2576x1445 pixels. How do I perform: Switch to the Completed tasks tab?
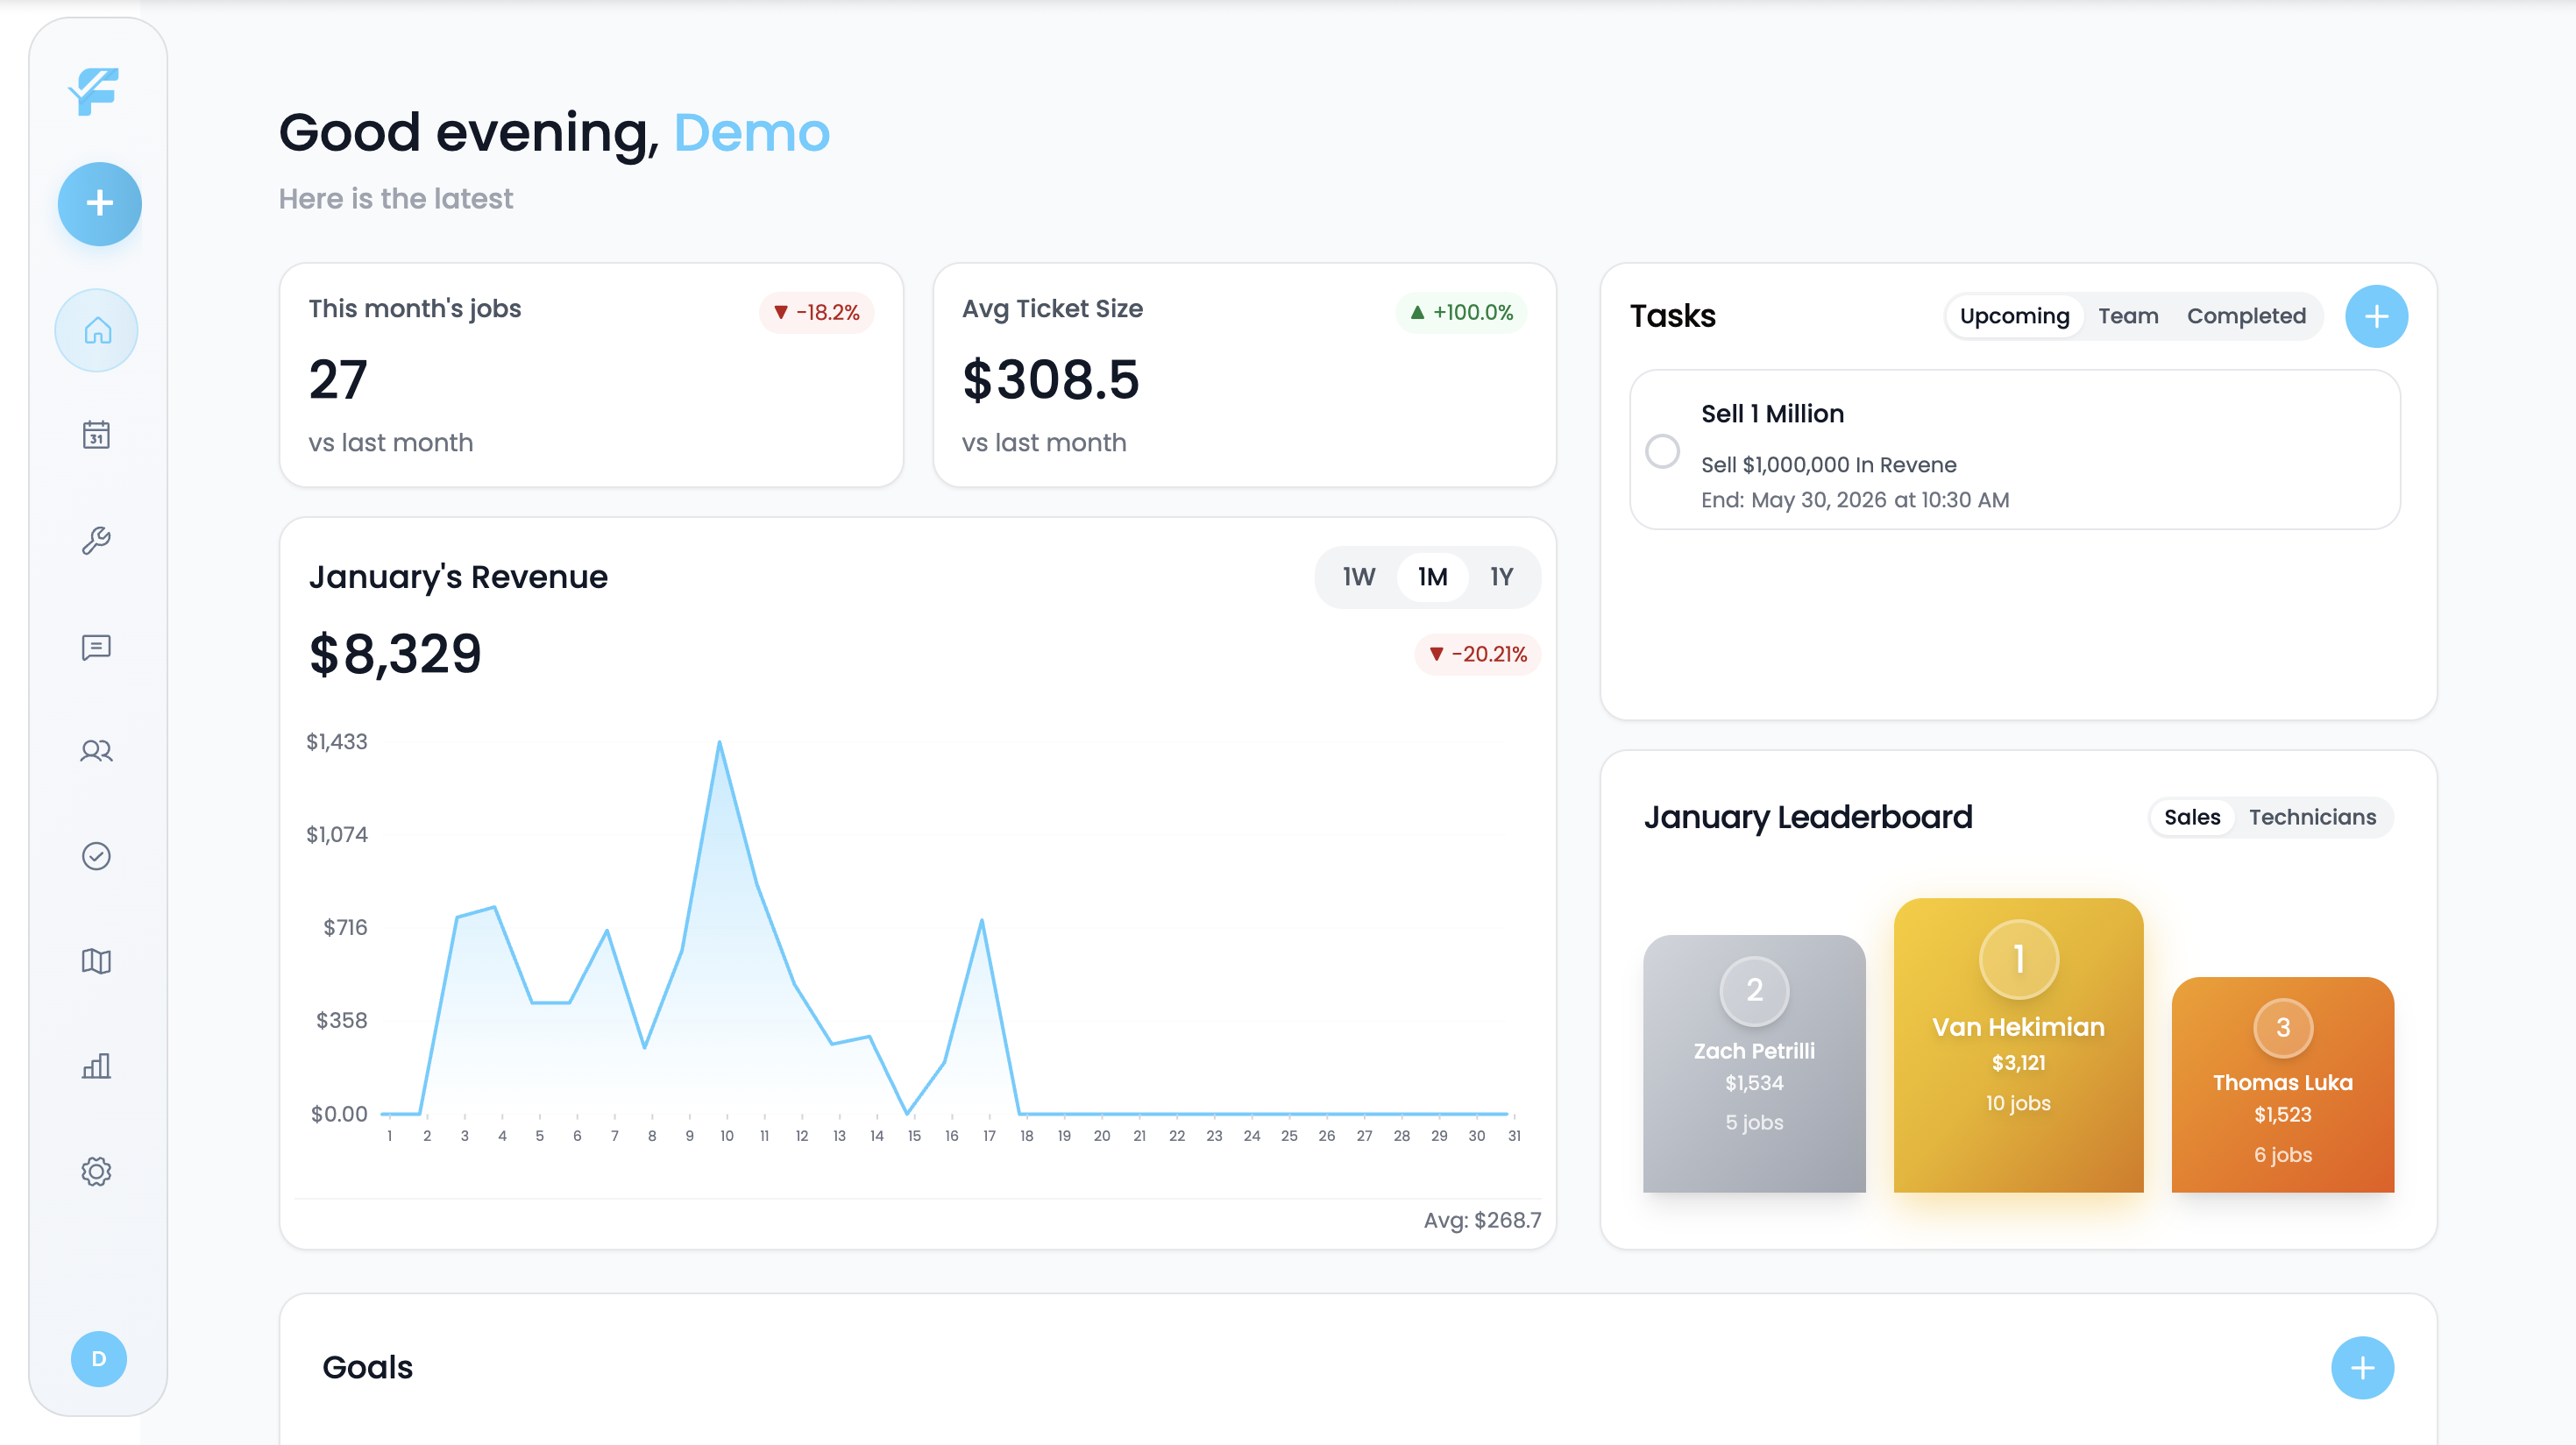(x=2245, y=316)
